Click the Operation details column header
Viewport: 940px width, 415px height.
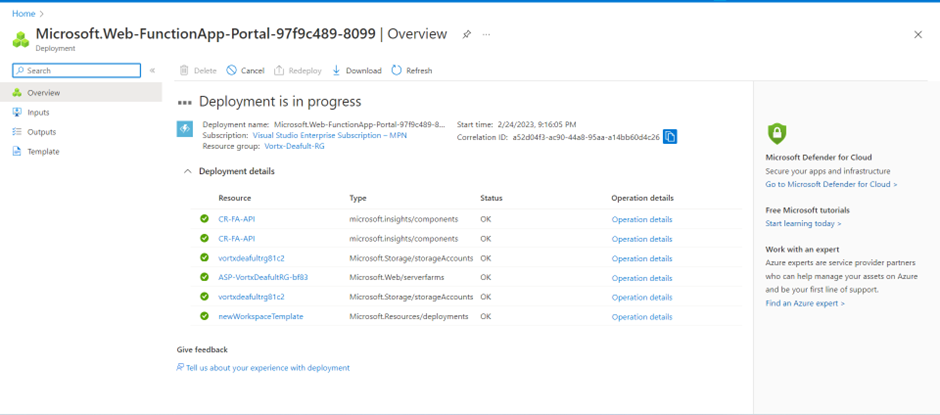pos(642,198)
